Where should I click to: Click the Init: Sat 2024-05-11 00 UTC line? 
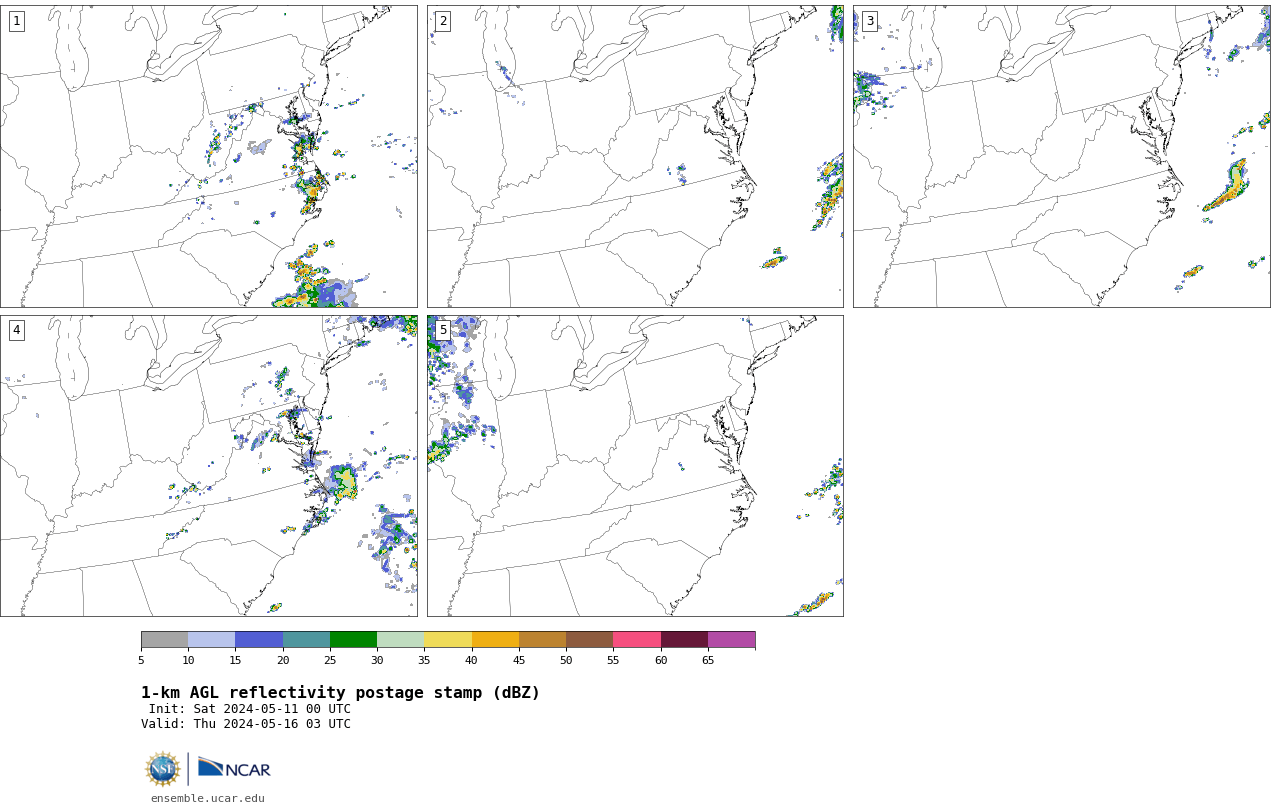pyautogui.click(x=250, y=709)
